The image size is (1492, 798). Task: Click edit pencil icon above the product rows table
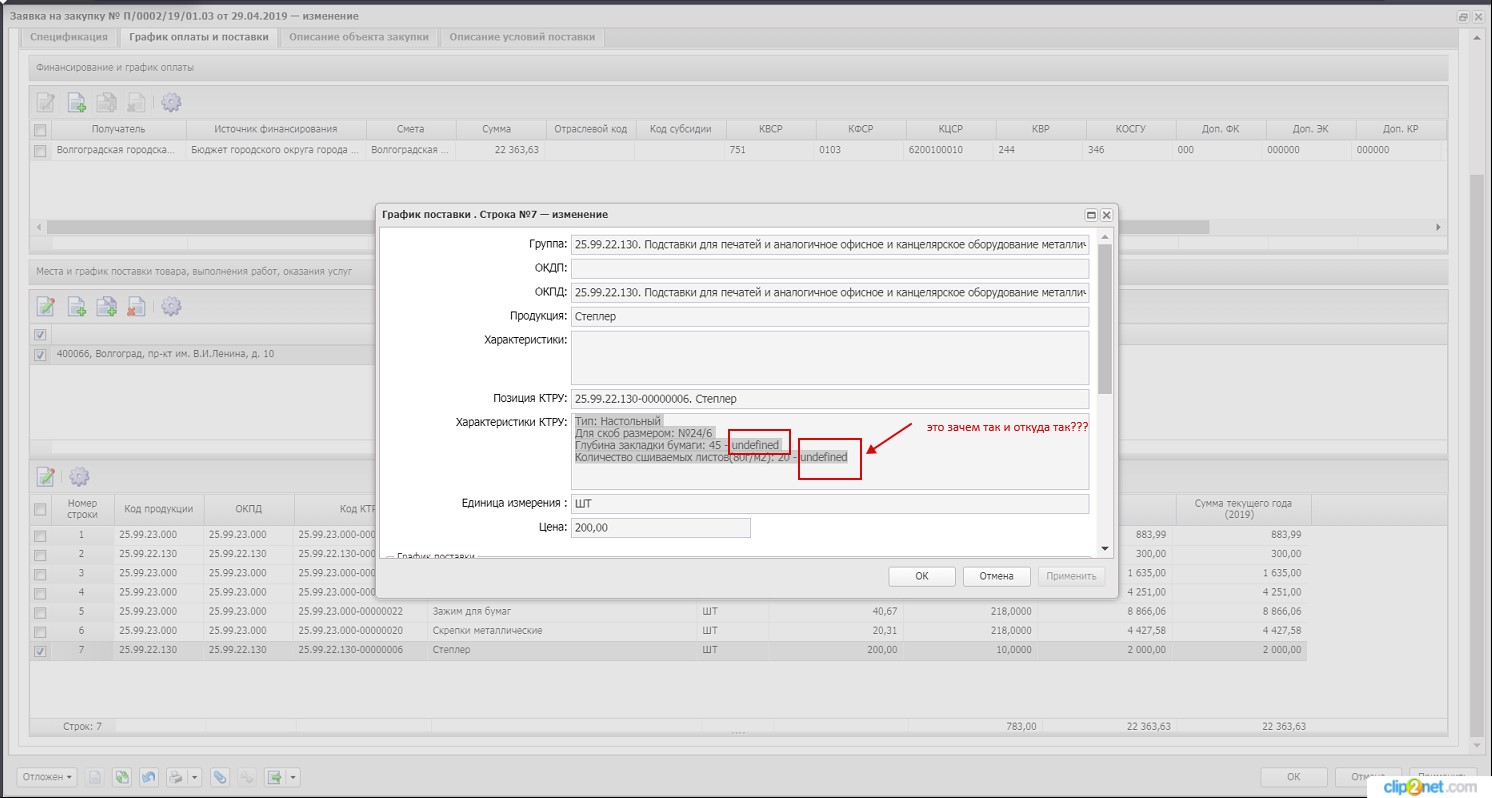(x=46, y=477)
